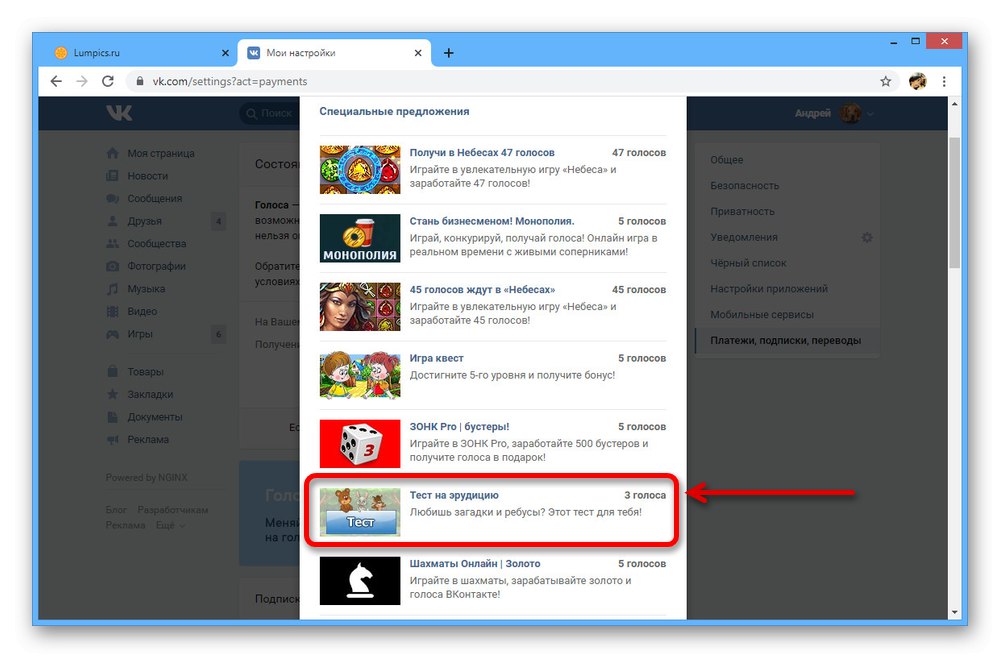Click link 45 голосов ждут в «Небесах»
This screenshot has height=658, width=1000.
coord(482,289)
